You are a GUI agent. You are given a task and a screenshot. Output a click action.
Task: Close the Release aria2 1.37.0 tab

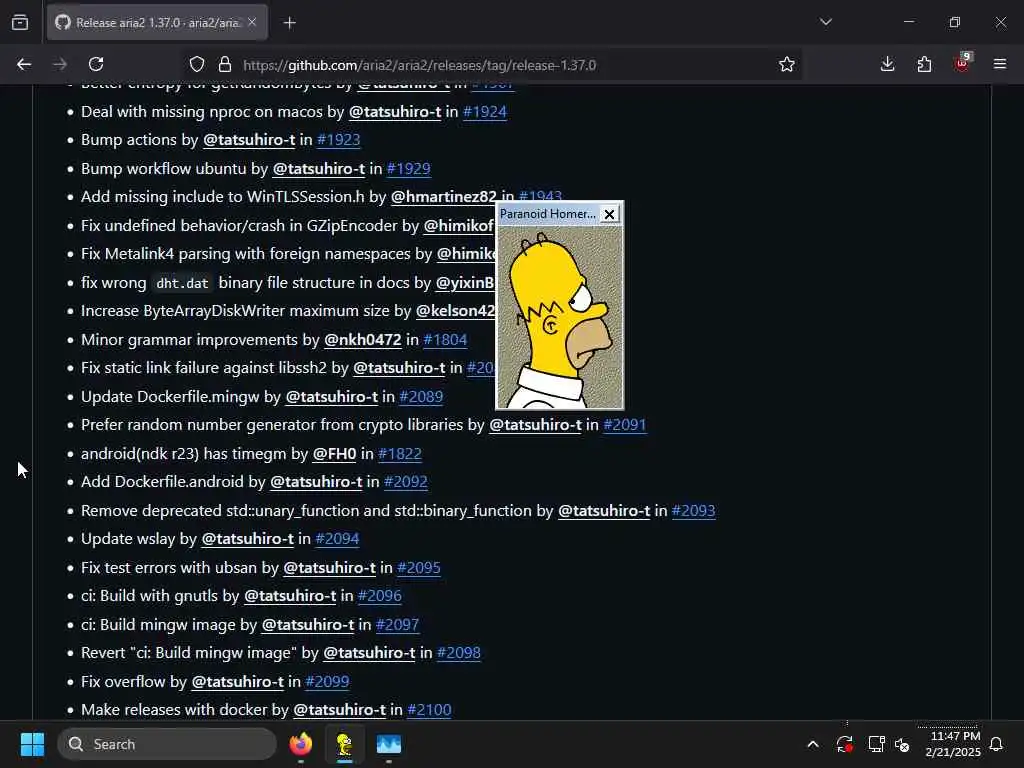[252, 22]
